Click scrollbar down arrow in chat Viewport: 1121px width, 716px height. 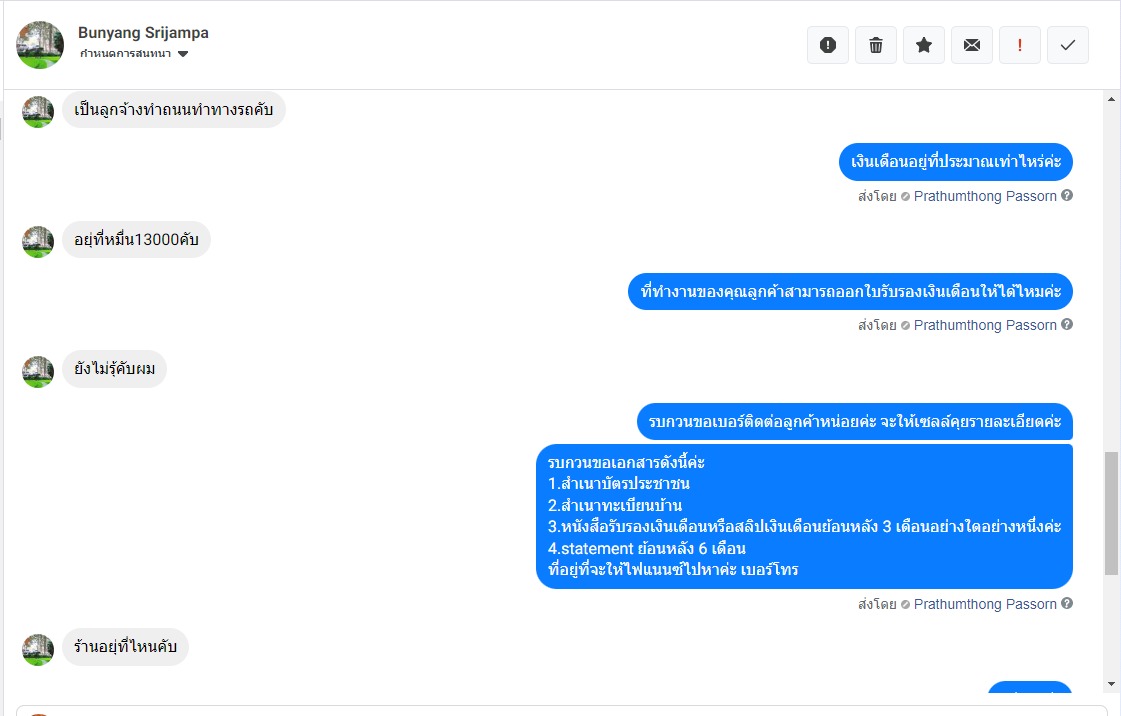pyautogui.click(x=1111, y=684)
